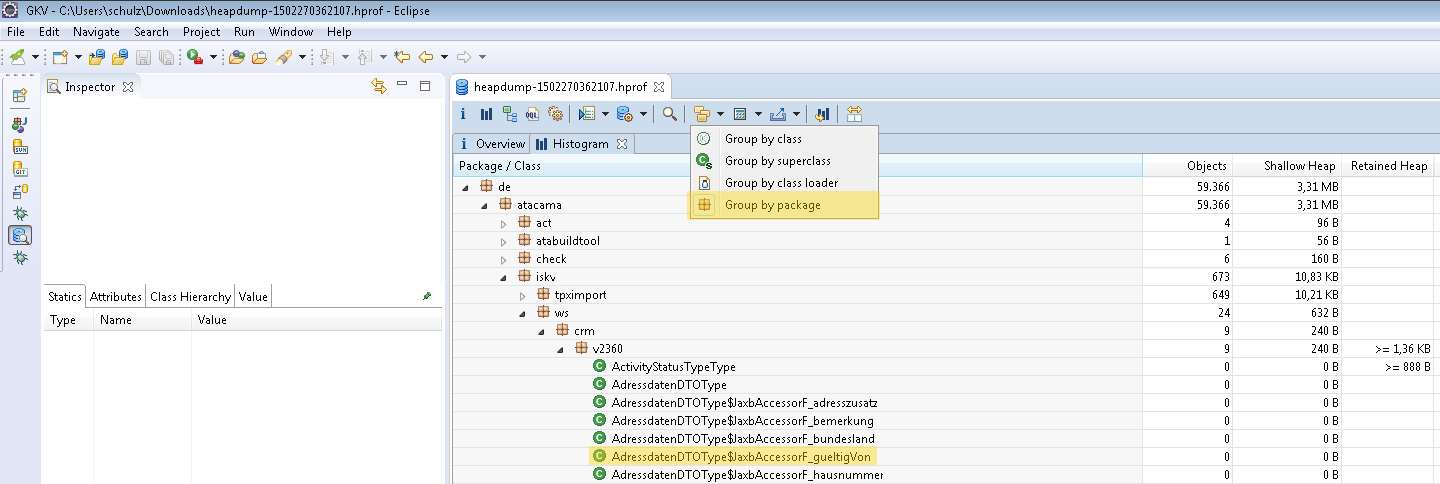The width and height of the screenshot is (1440, 484).
Task: Sort by the Shallow Heap column header
Action: tap(1287, 166)
